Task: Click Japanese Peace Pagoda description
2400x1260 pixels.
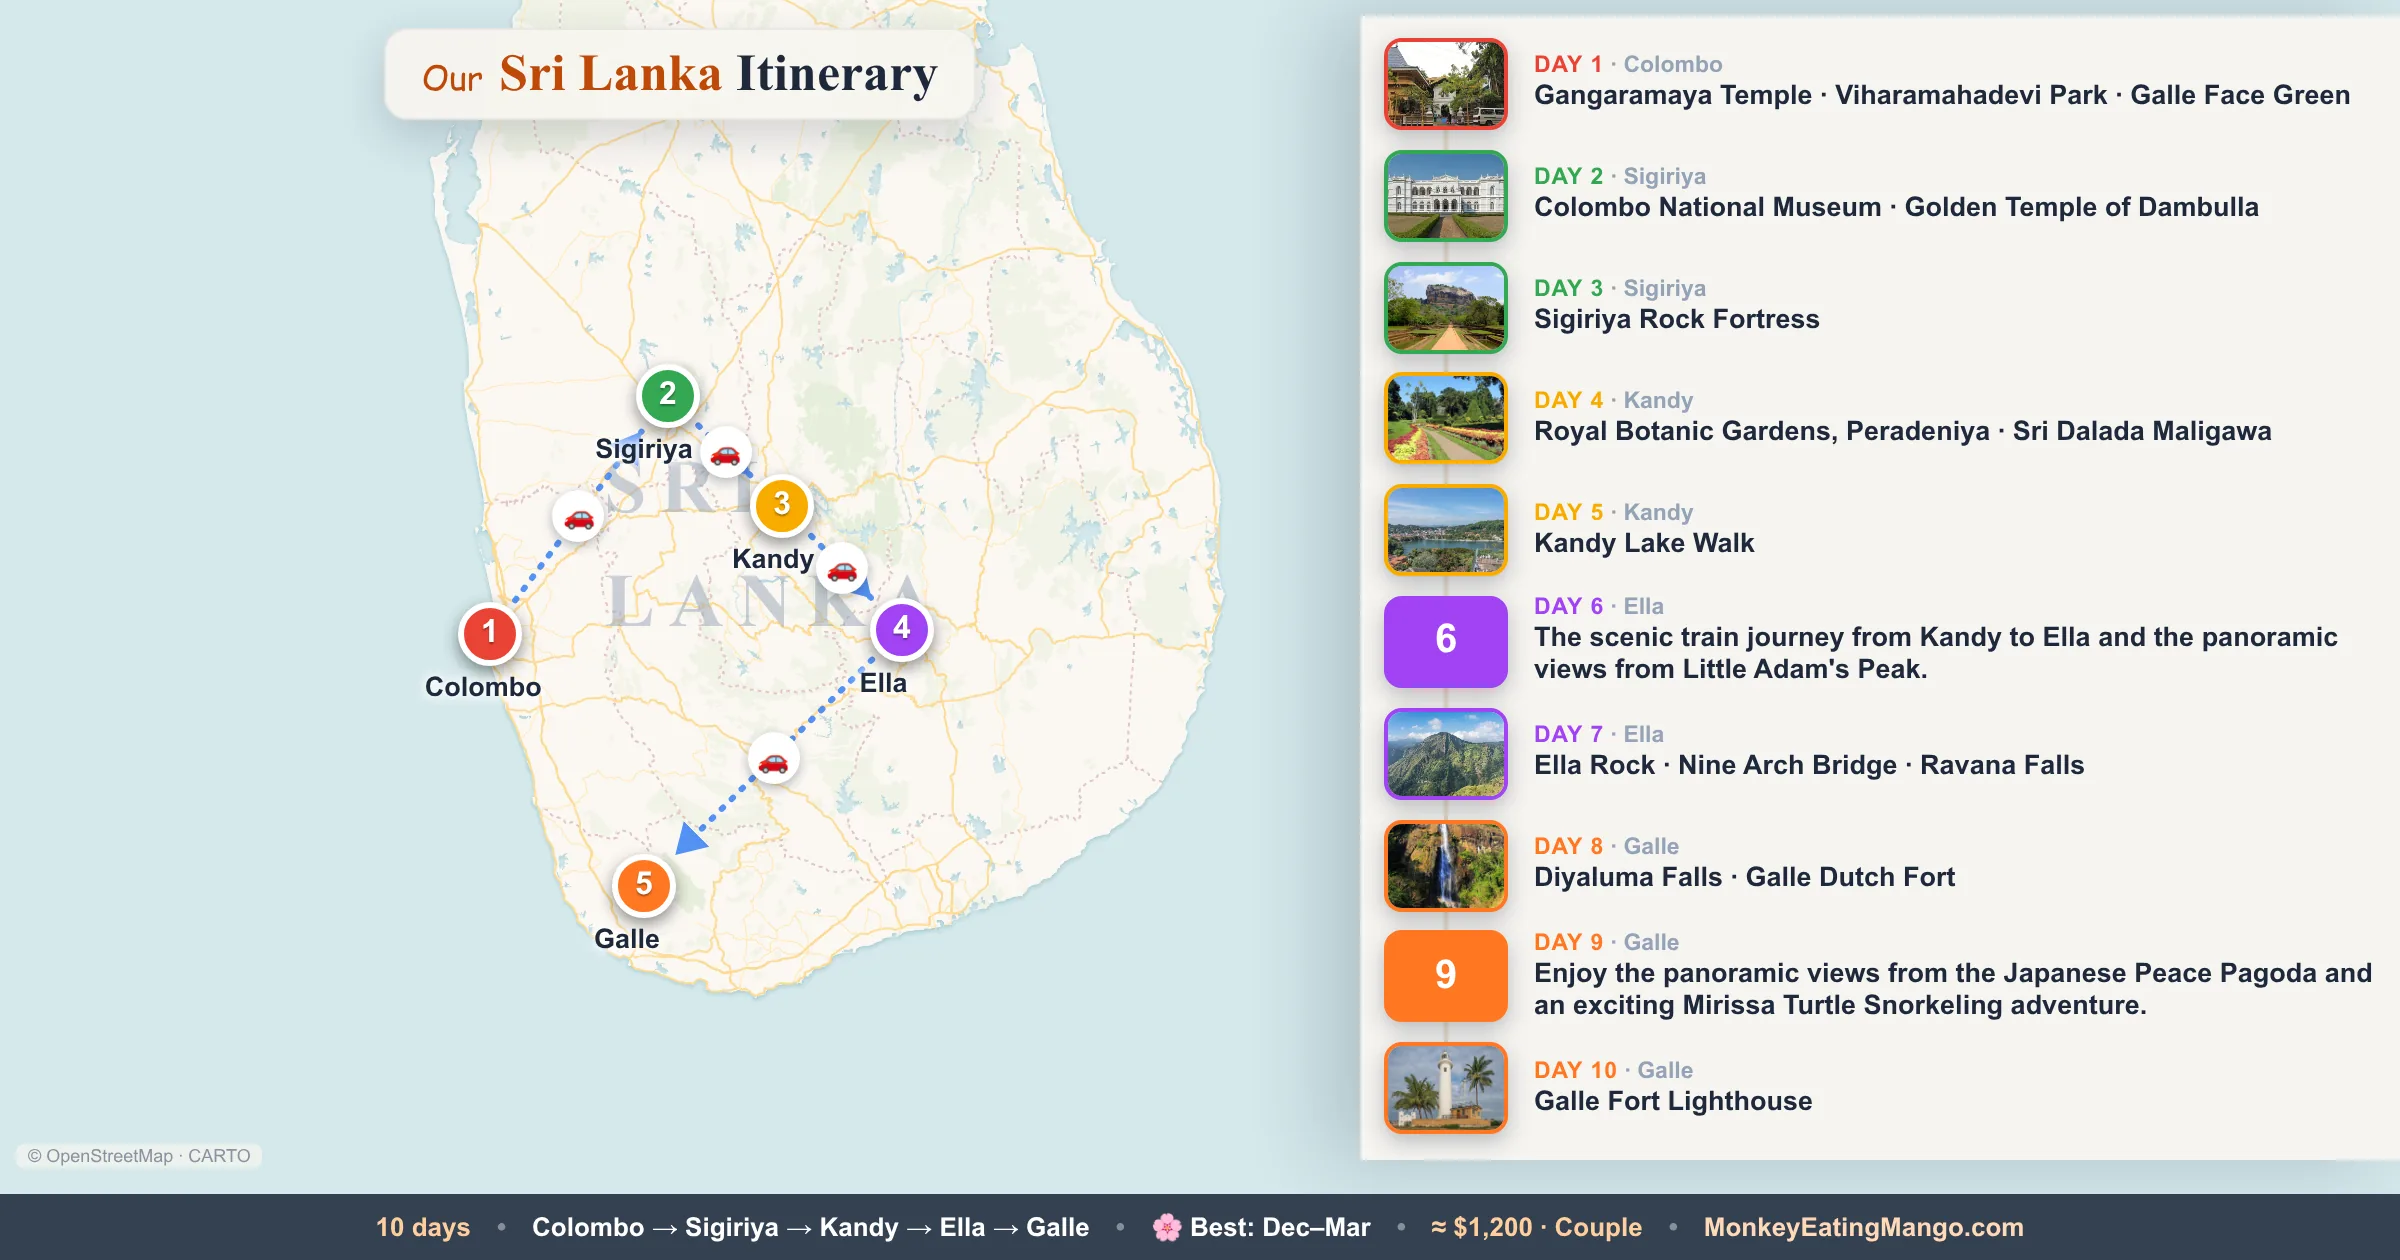Action: (1953, 989)
